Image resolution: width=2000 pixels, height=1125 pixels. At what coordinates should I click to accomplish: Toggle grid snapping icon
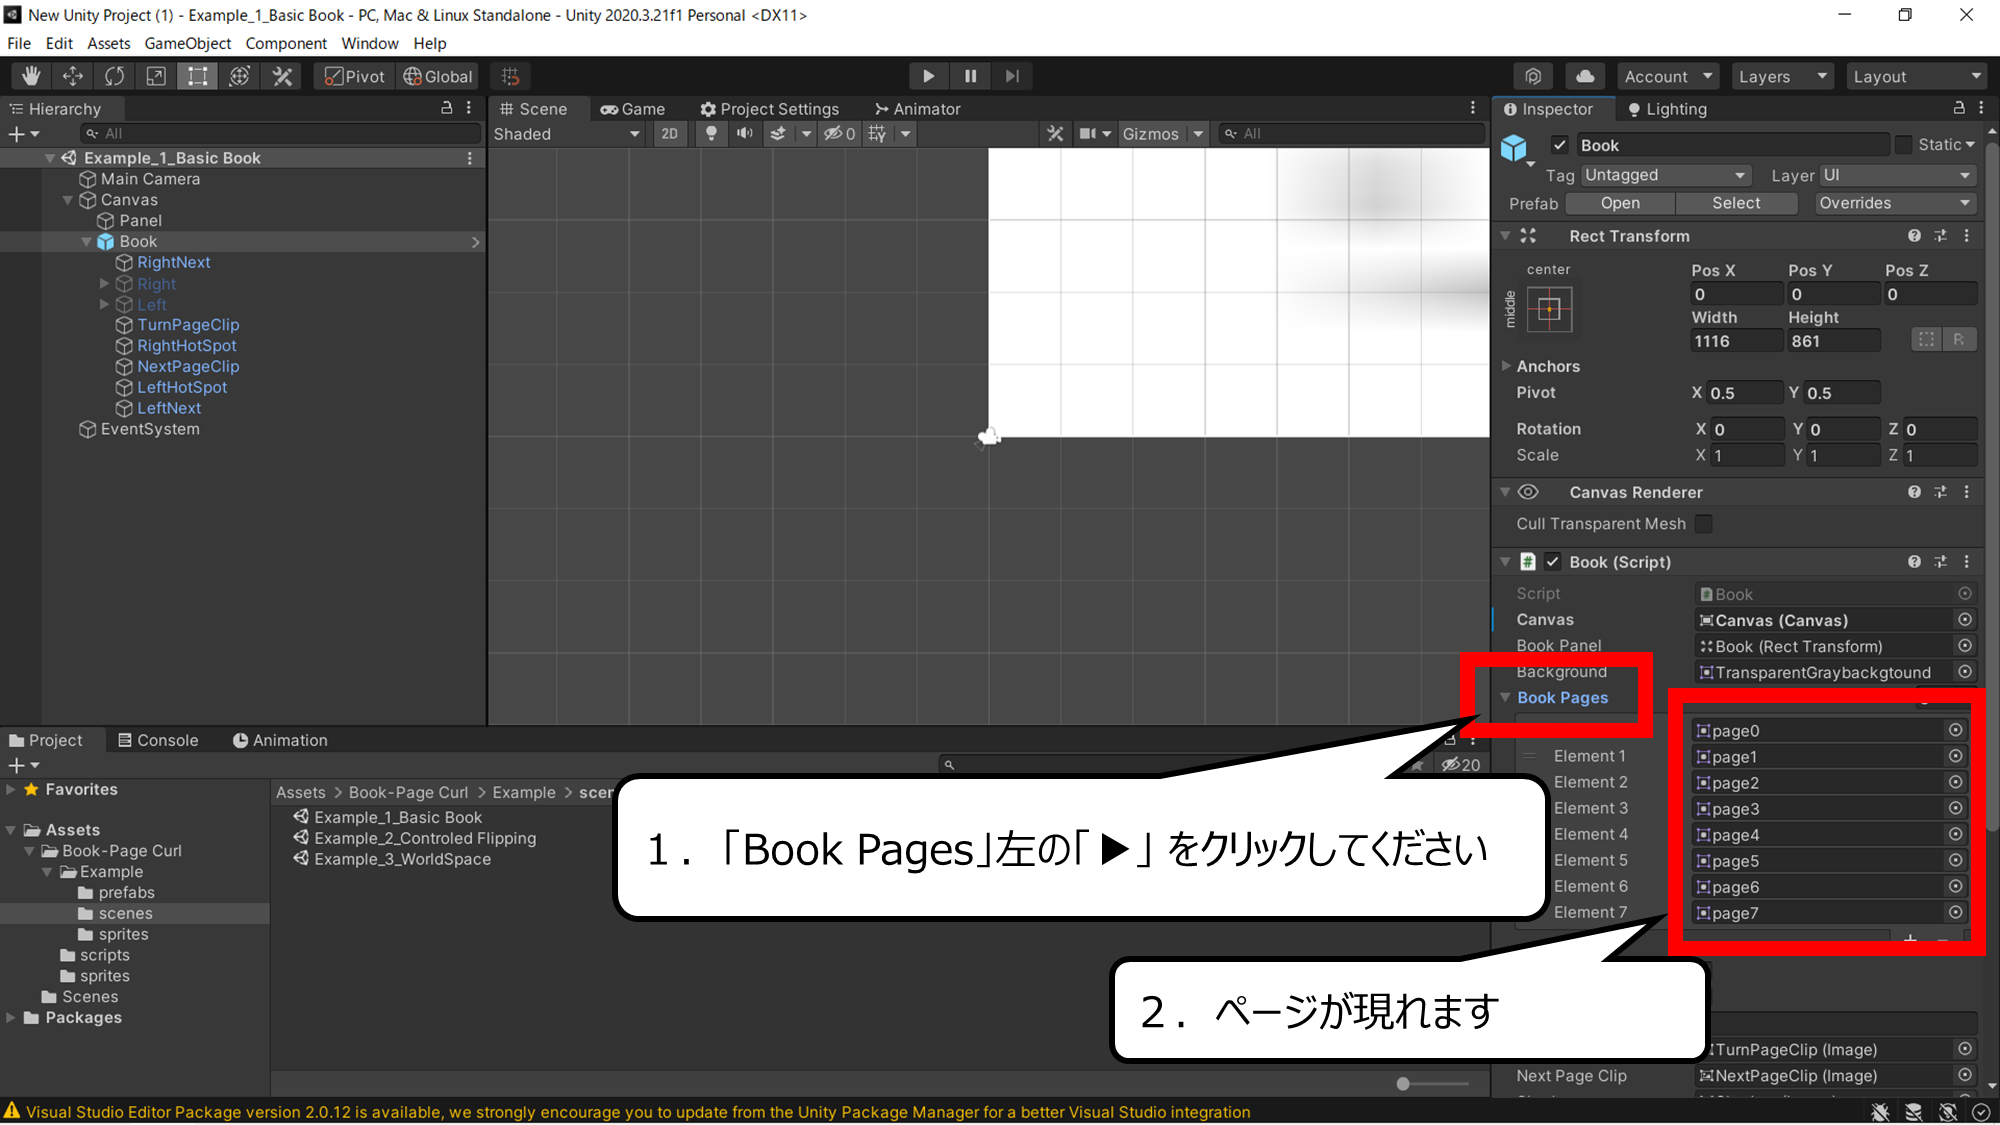coord(510,76)
